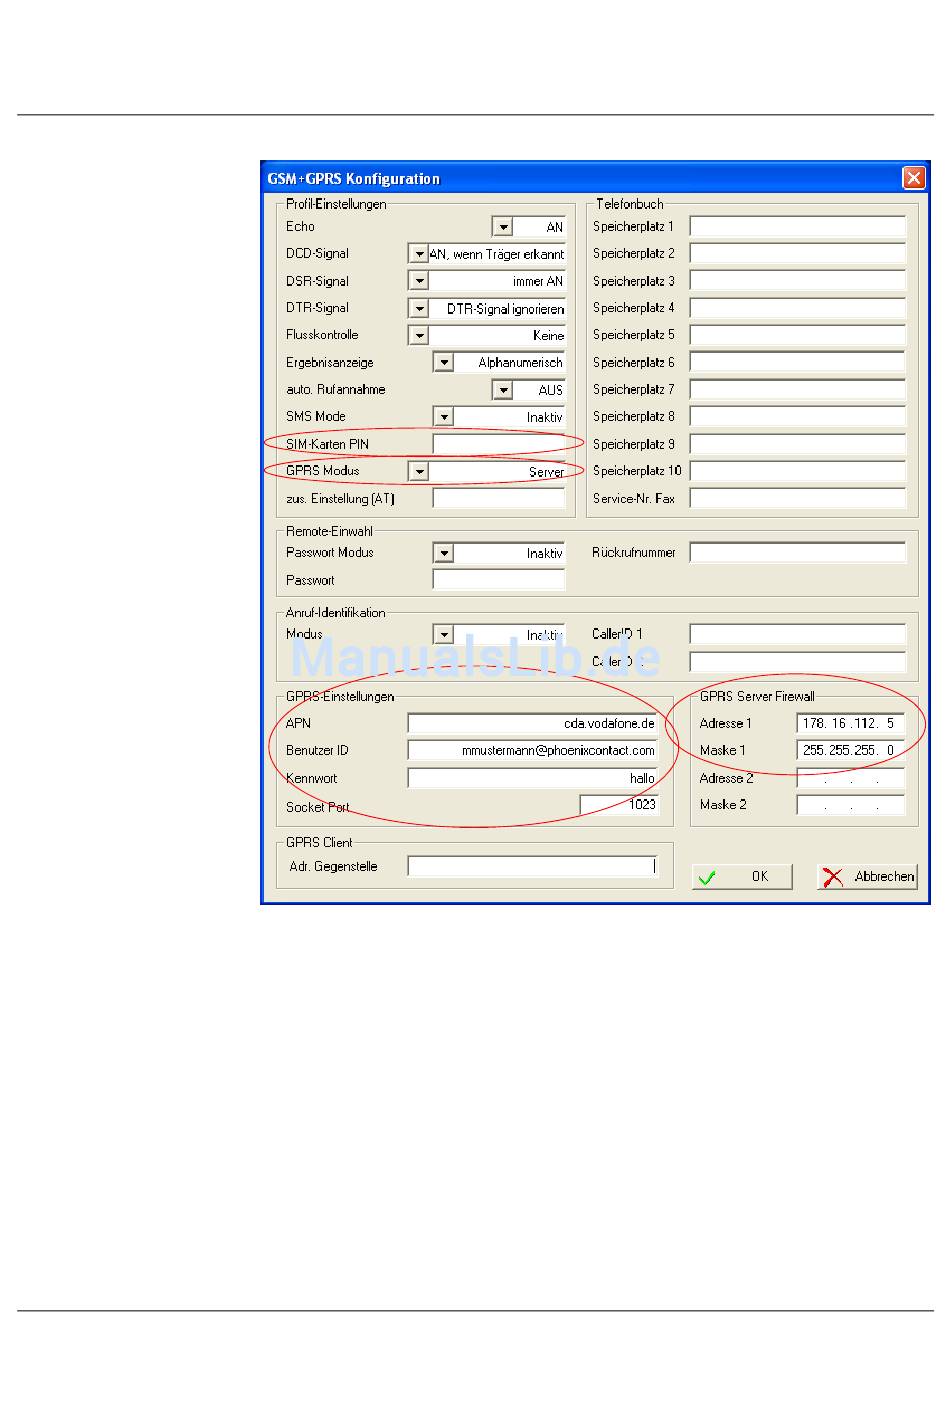The image size is (950, 1420).
Task: Click the Adresse 1 IP field
Action: coord(851,723)
